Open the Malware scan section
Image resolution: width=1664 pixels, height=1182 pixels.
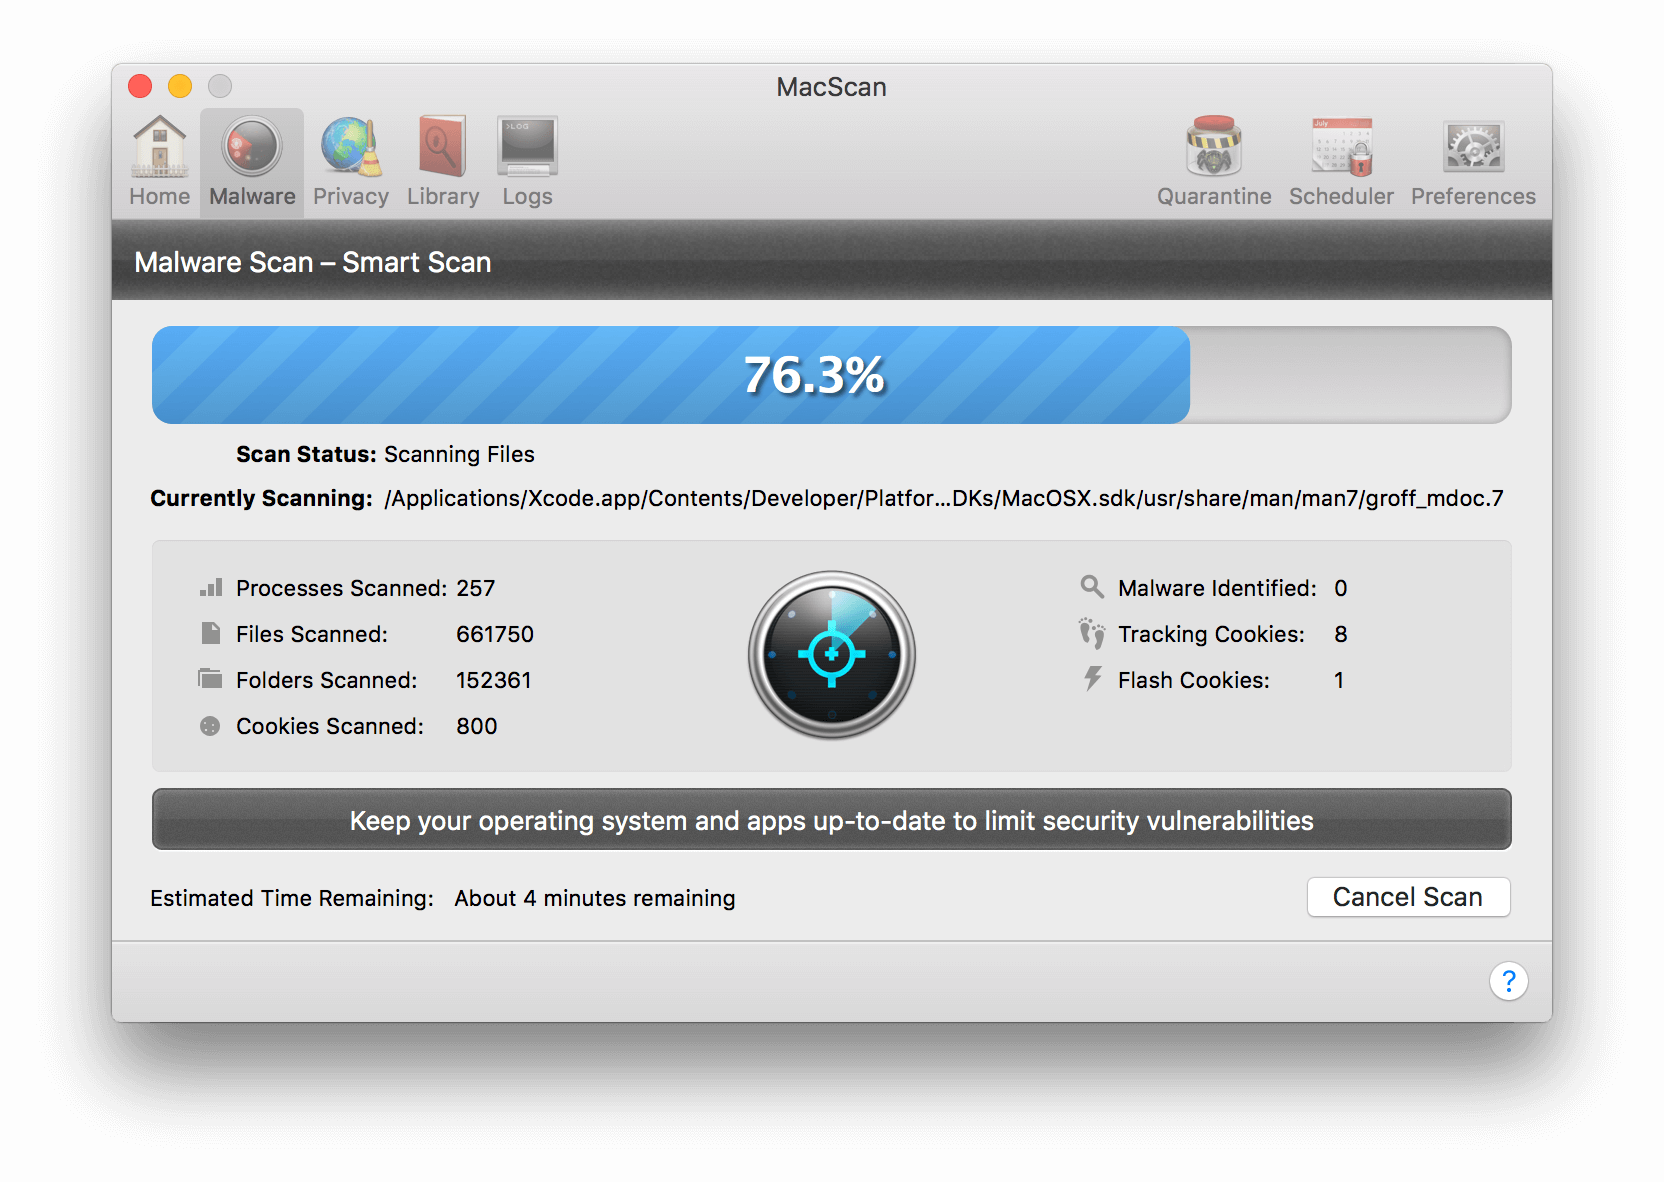coord(251,160)
